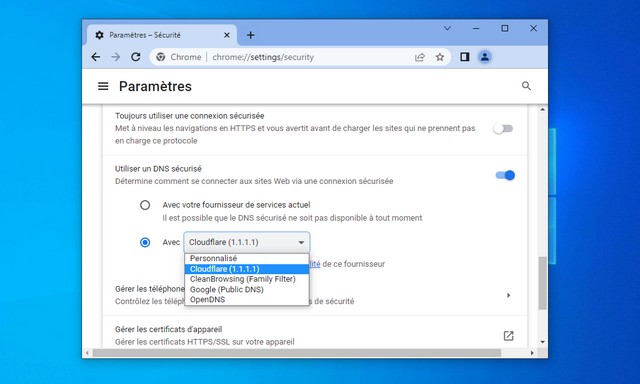Click the horizontal scrollbar thumb
Image resolution: width=640 pixels, height=384 pixels.
[x=297, y=353]
